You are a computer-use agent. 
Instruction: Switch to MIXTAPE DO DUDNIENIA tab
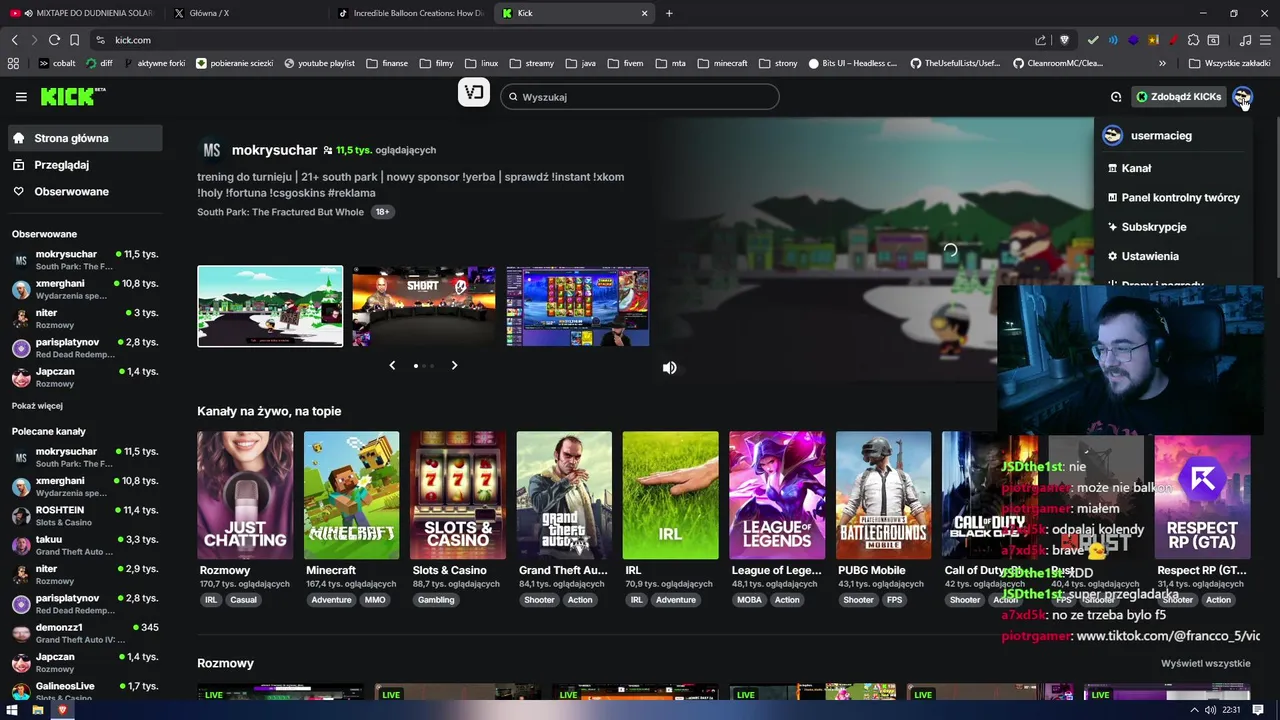click(x=82, y=13)
